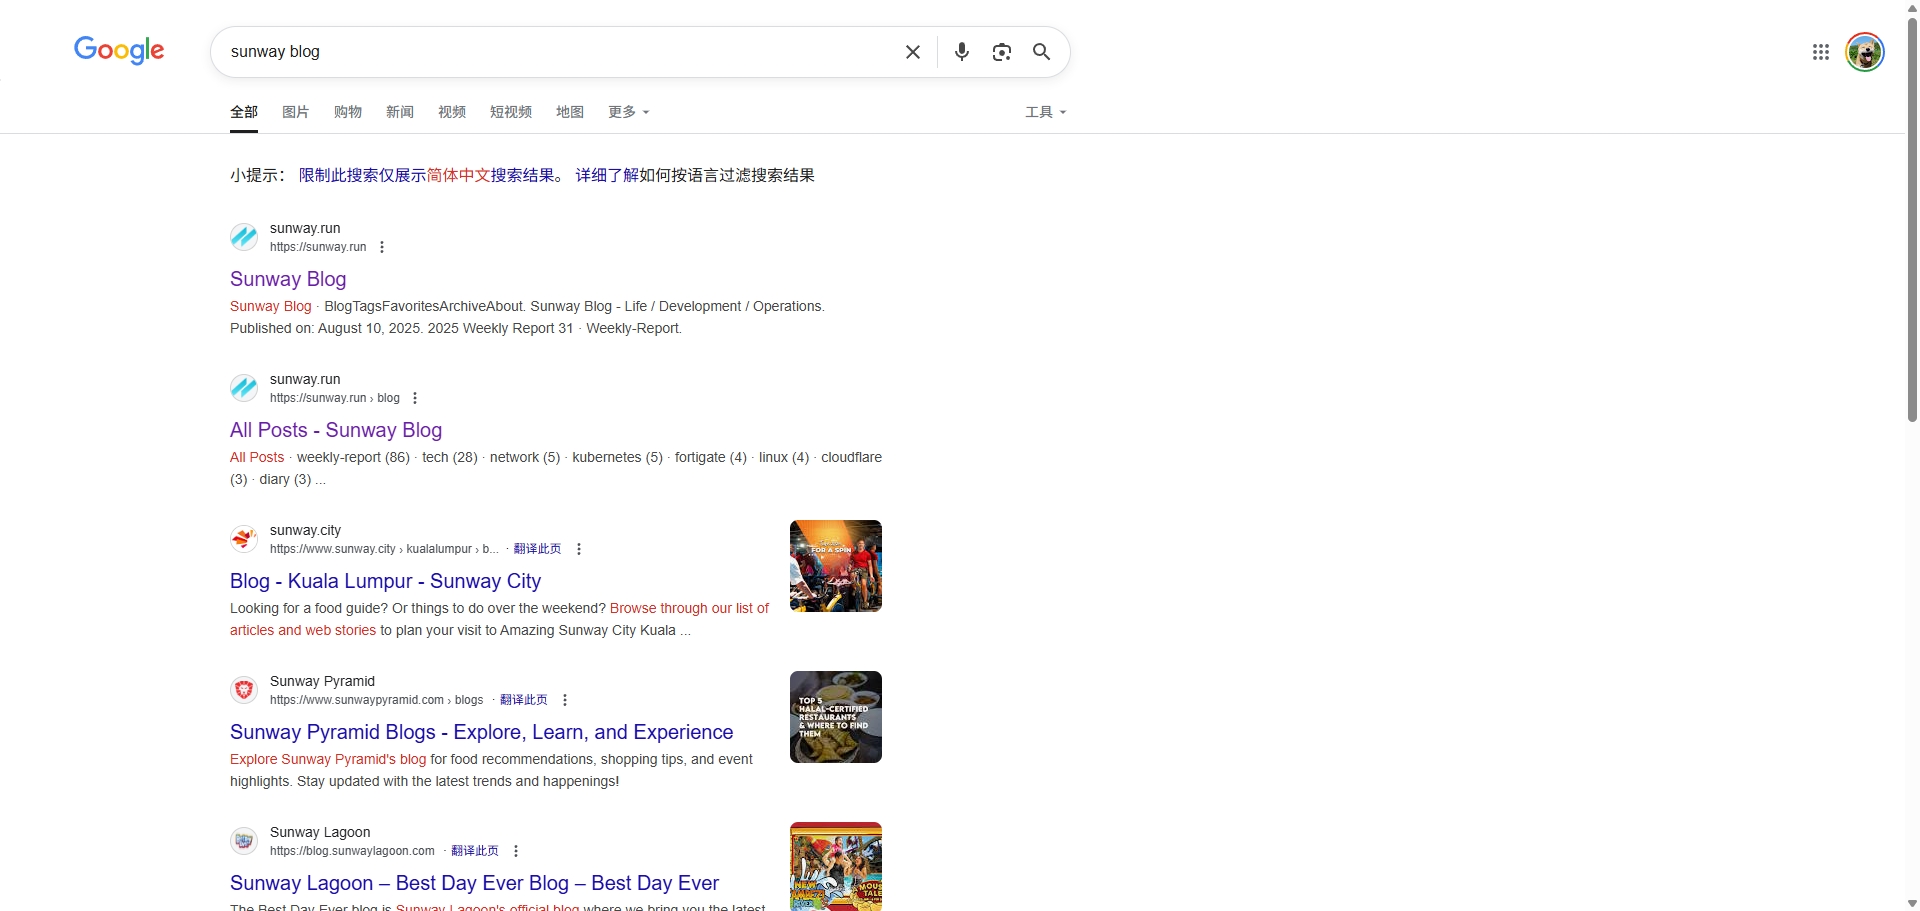Image resolution: width=1920 pixels, height=911 pixels.
Task: Open the 'All Posts - Sunway Blog' link
Action: coord(336,430)
